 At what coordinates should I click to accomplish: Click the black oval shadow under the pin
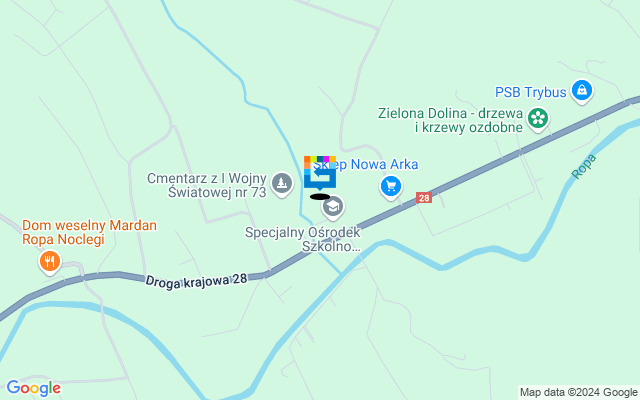[320, 197]
